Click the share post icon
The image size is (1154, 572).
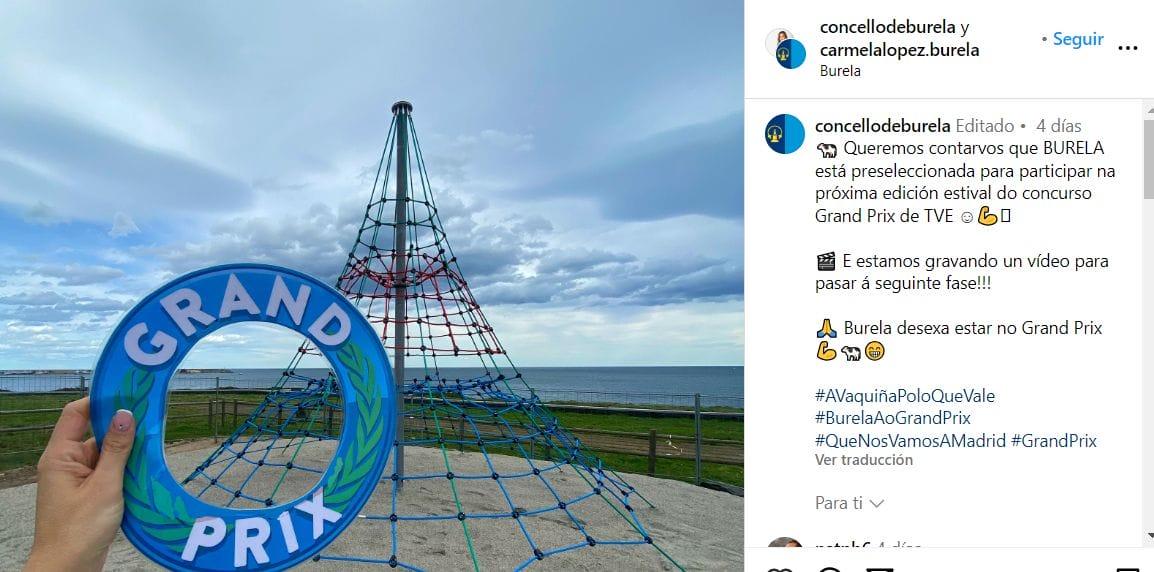pyautogui.click(x=878, y=569)
